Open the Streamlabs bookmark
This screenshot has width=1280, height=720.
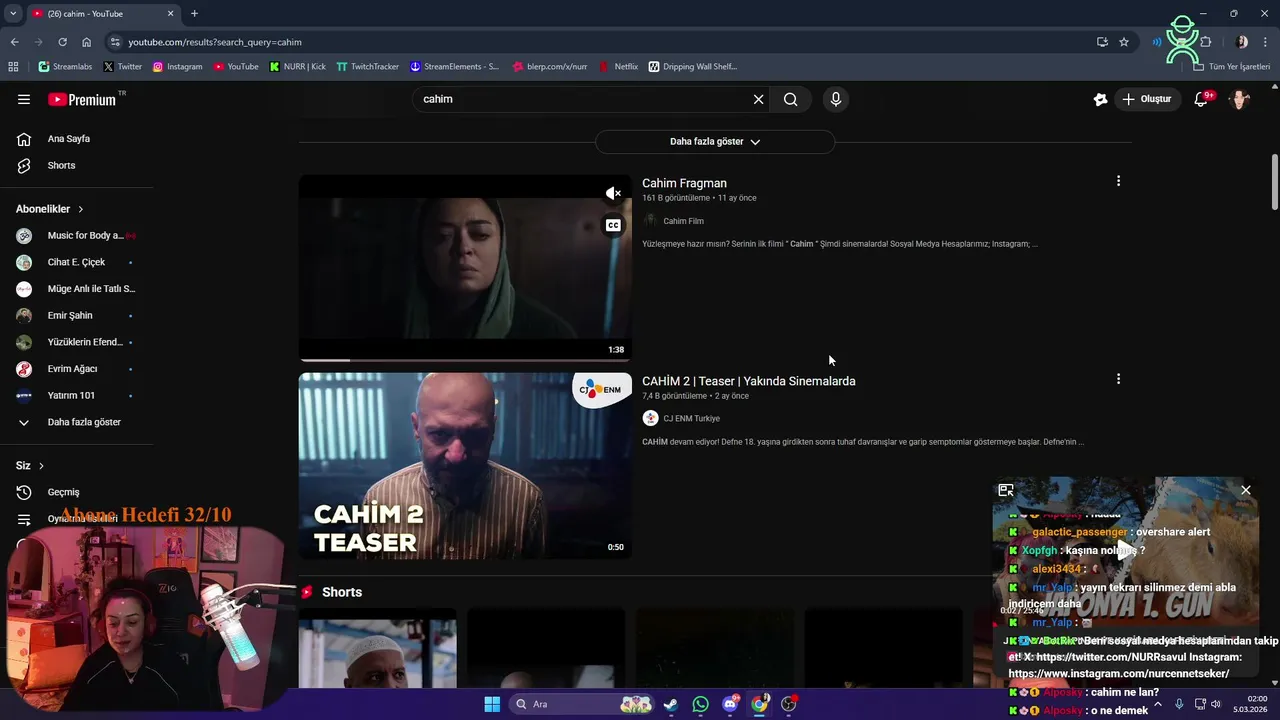click(65, 67)
